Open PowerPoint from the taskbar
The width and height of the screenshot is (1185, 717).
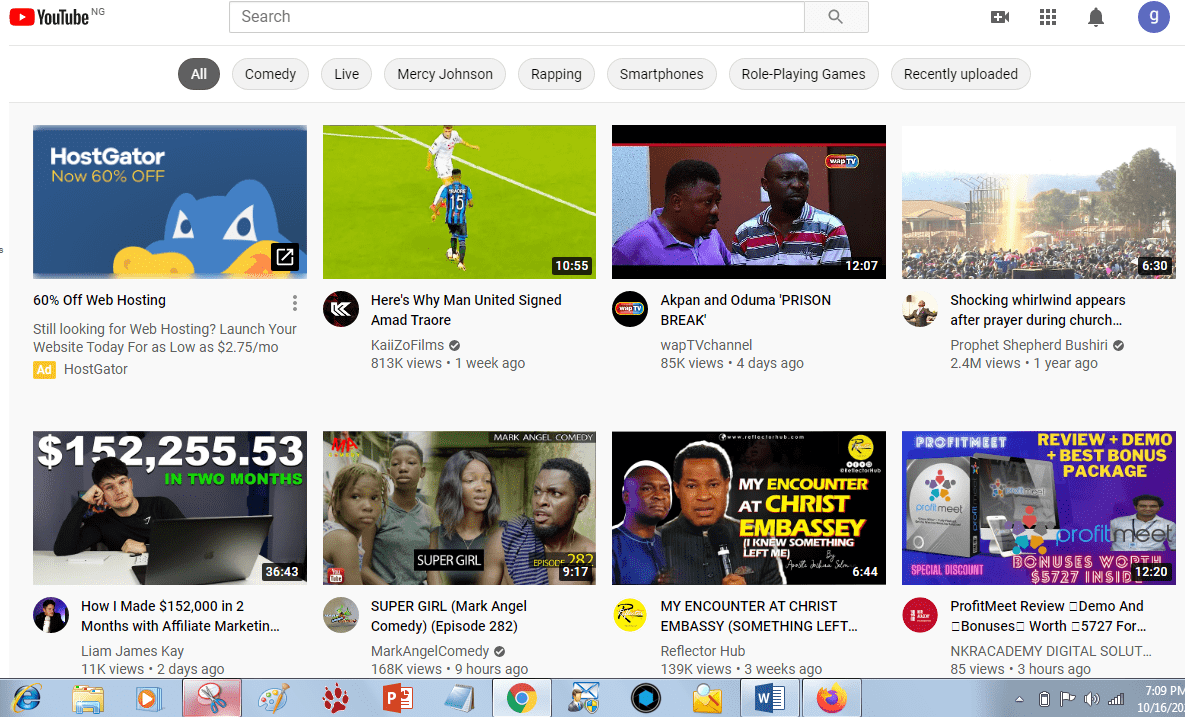click(x=398, y=698)
